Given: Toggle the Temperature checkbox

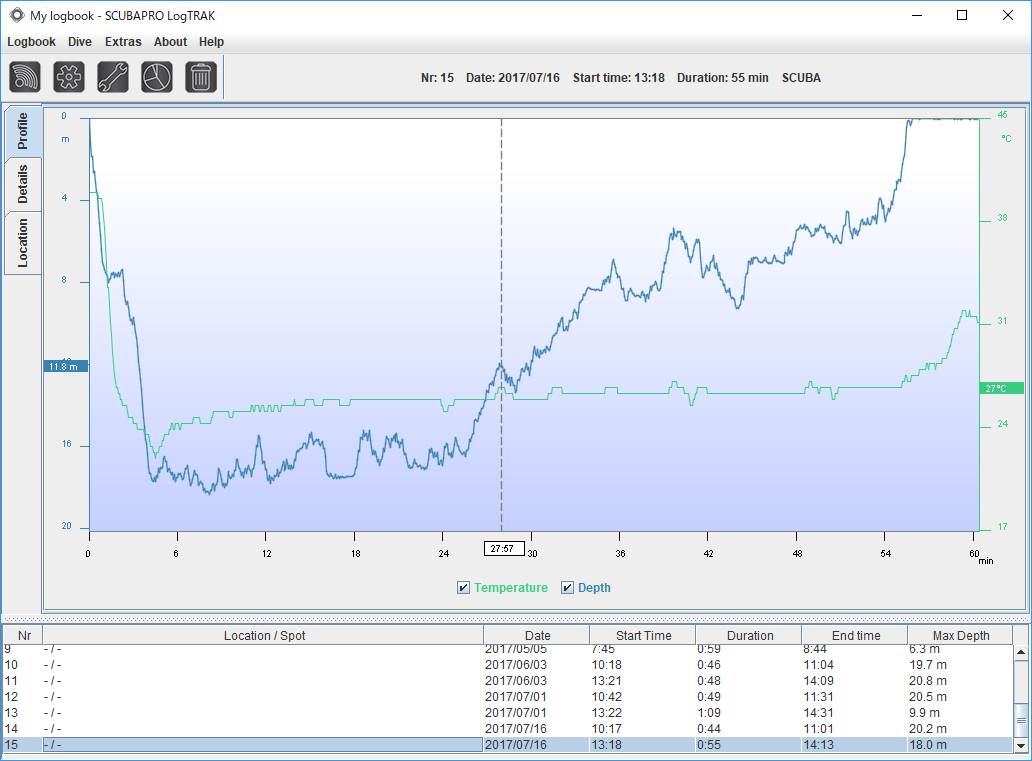Looking at the screenshot, I should point(463,587).
